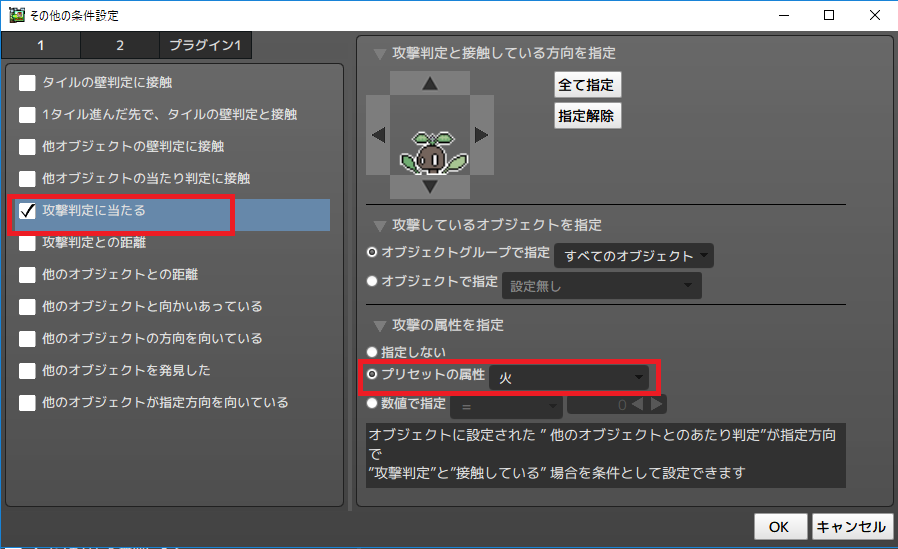The image size is (898, 549).
Task: Click キャンセル button
Action: coord(852,526)
